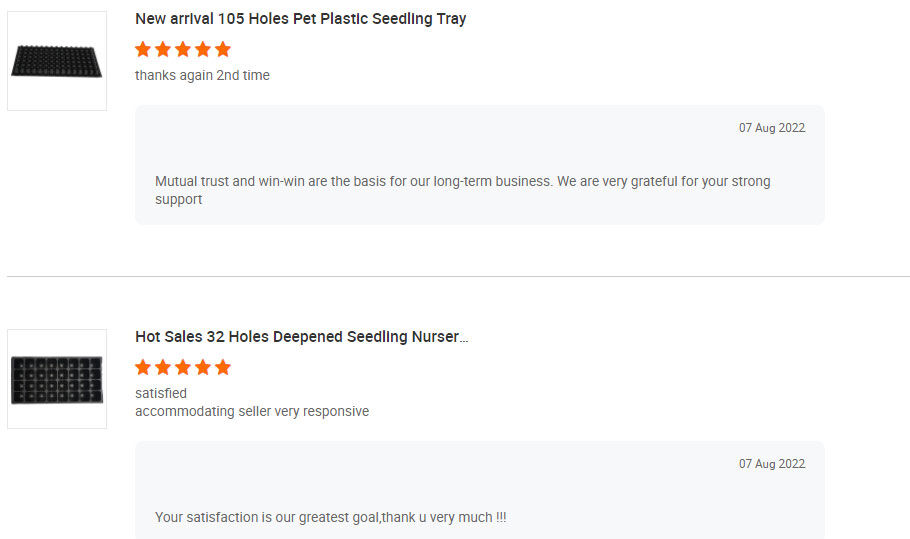The image size is (910, 539).
Task: Click fifth star of 105 Holes tray rating
Action: tap(223, 49)
